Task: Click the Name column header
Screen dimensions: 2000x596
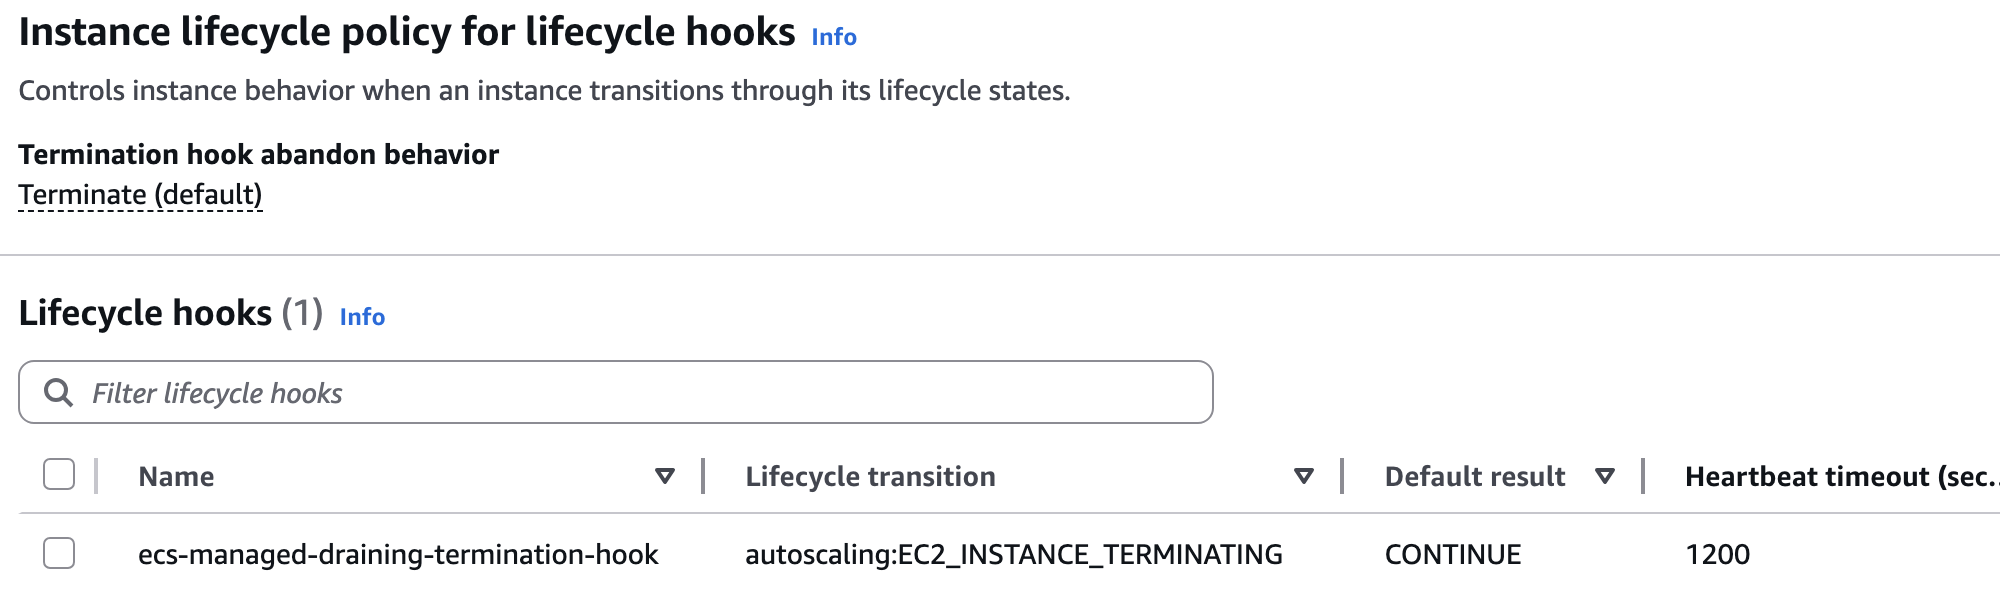Action: [176, 476]
